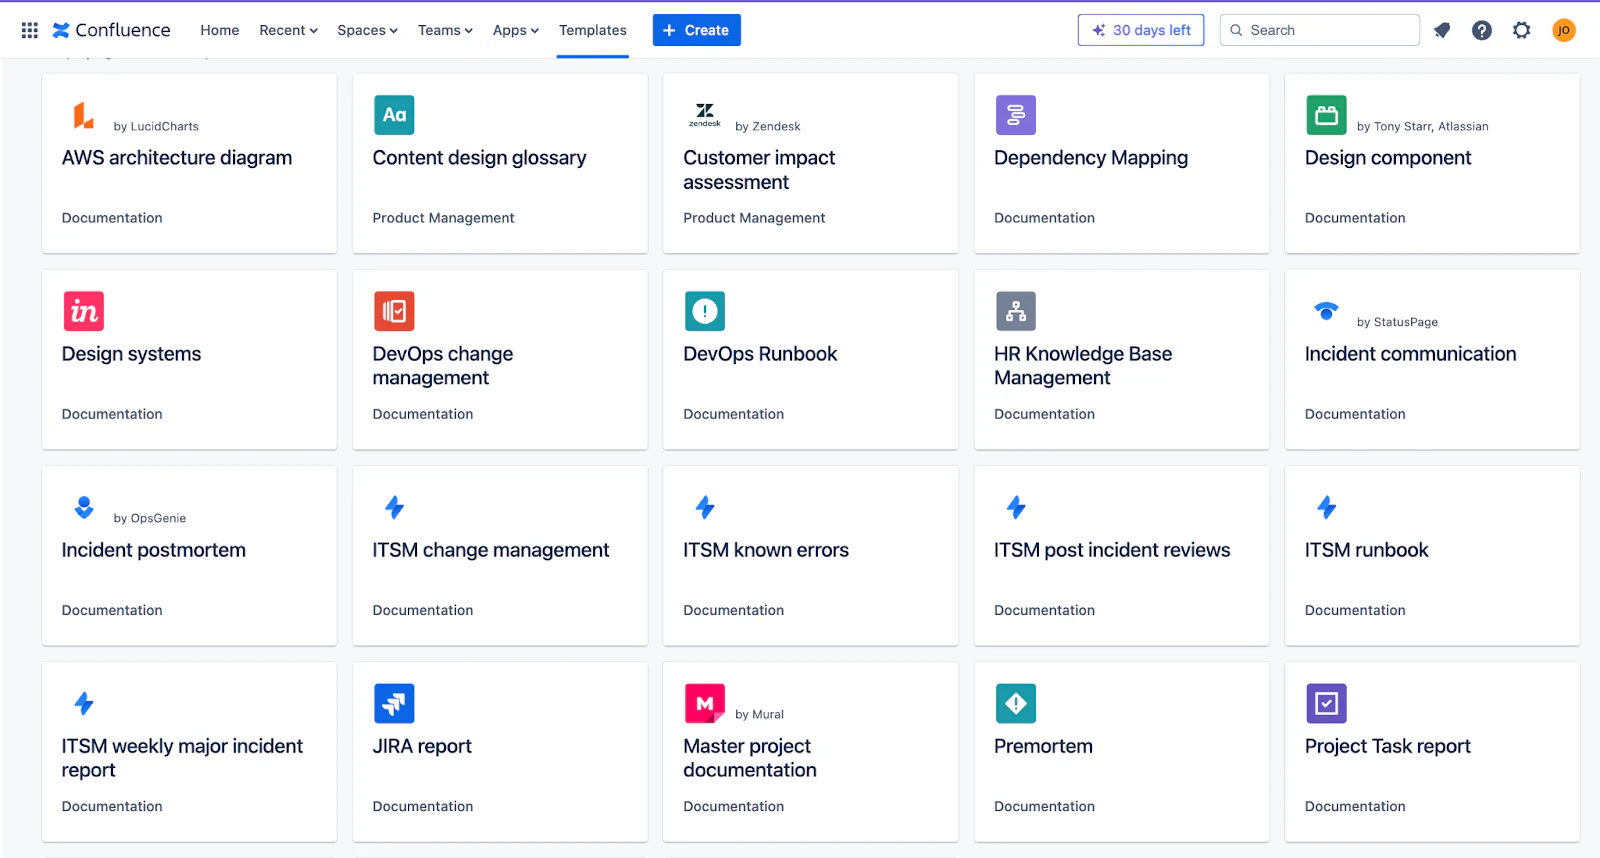Open the ITSM known errors template
This screenshot has width=1600, height=858.
click(810, 555)
